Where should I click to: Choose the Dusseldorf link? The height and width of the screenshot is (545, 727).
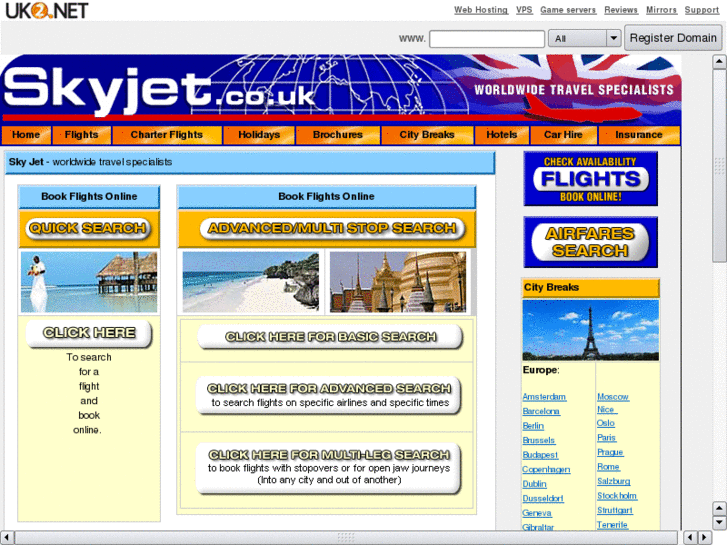pyautogui.click(x=542, y=499)
